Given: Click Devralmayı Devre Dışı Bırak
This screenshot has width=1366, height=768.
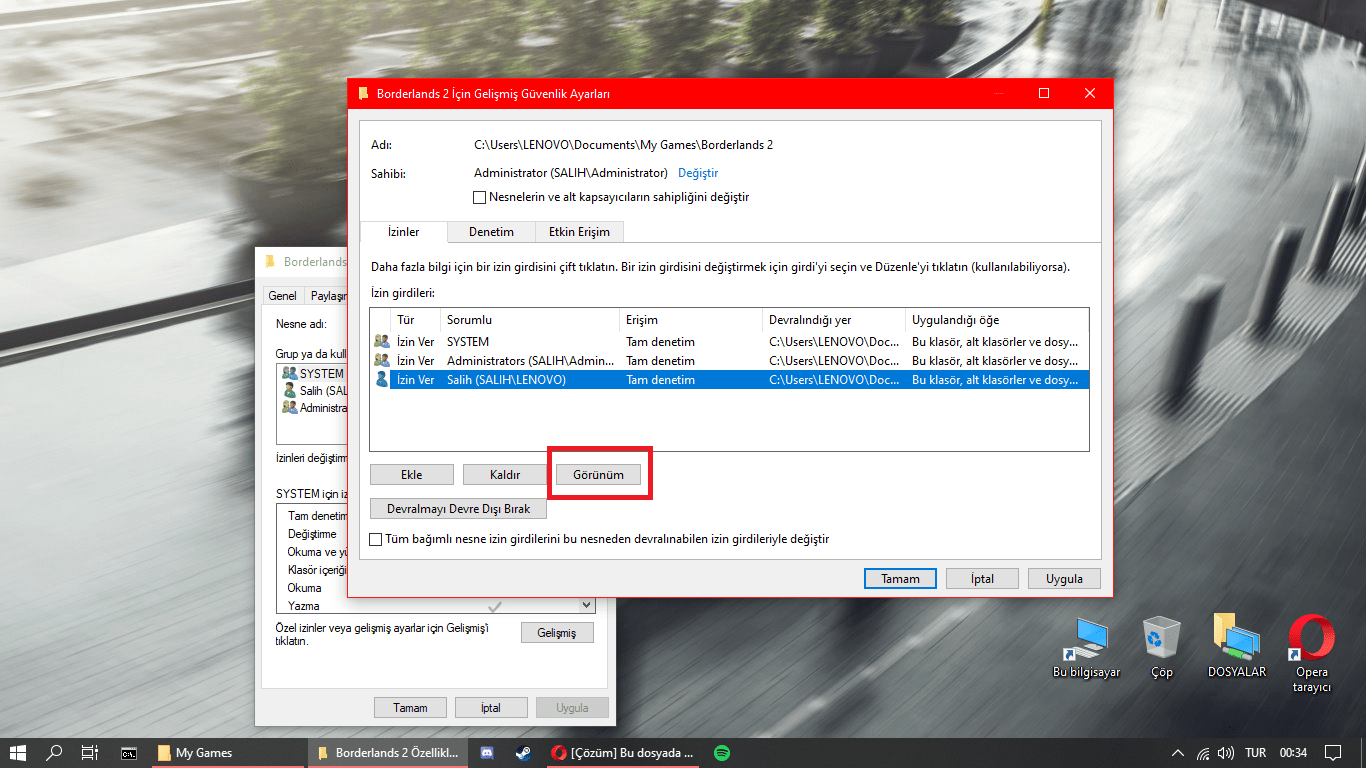Looking at the screenshot, I should [x=458, y=509].
